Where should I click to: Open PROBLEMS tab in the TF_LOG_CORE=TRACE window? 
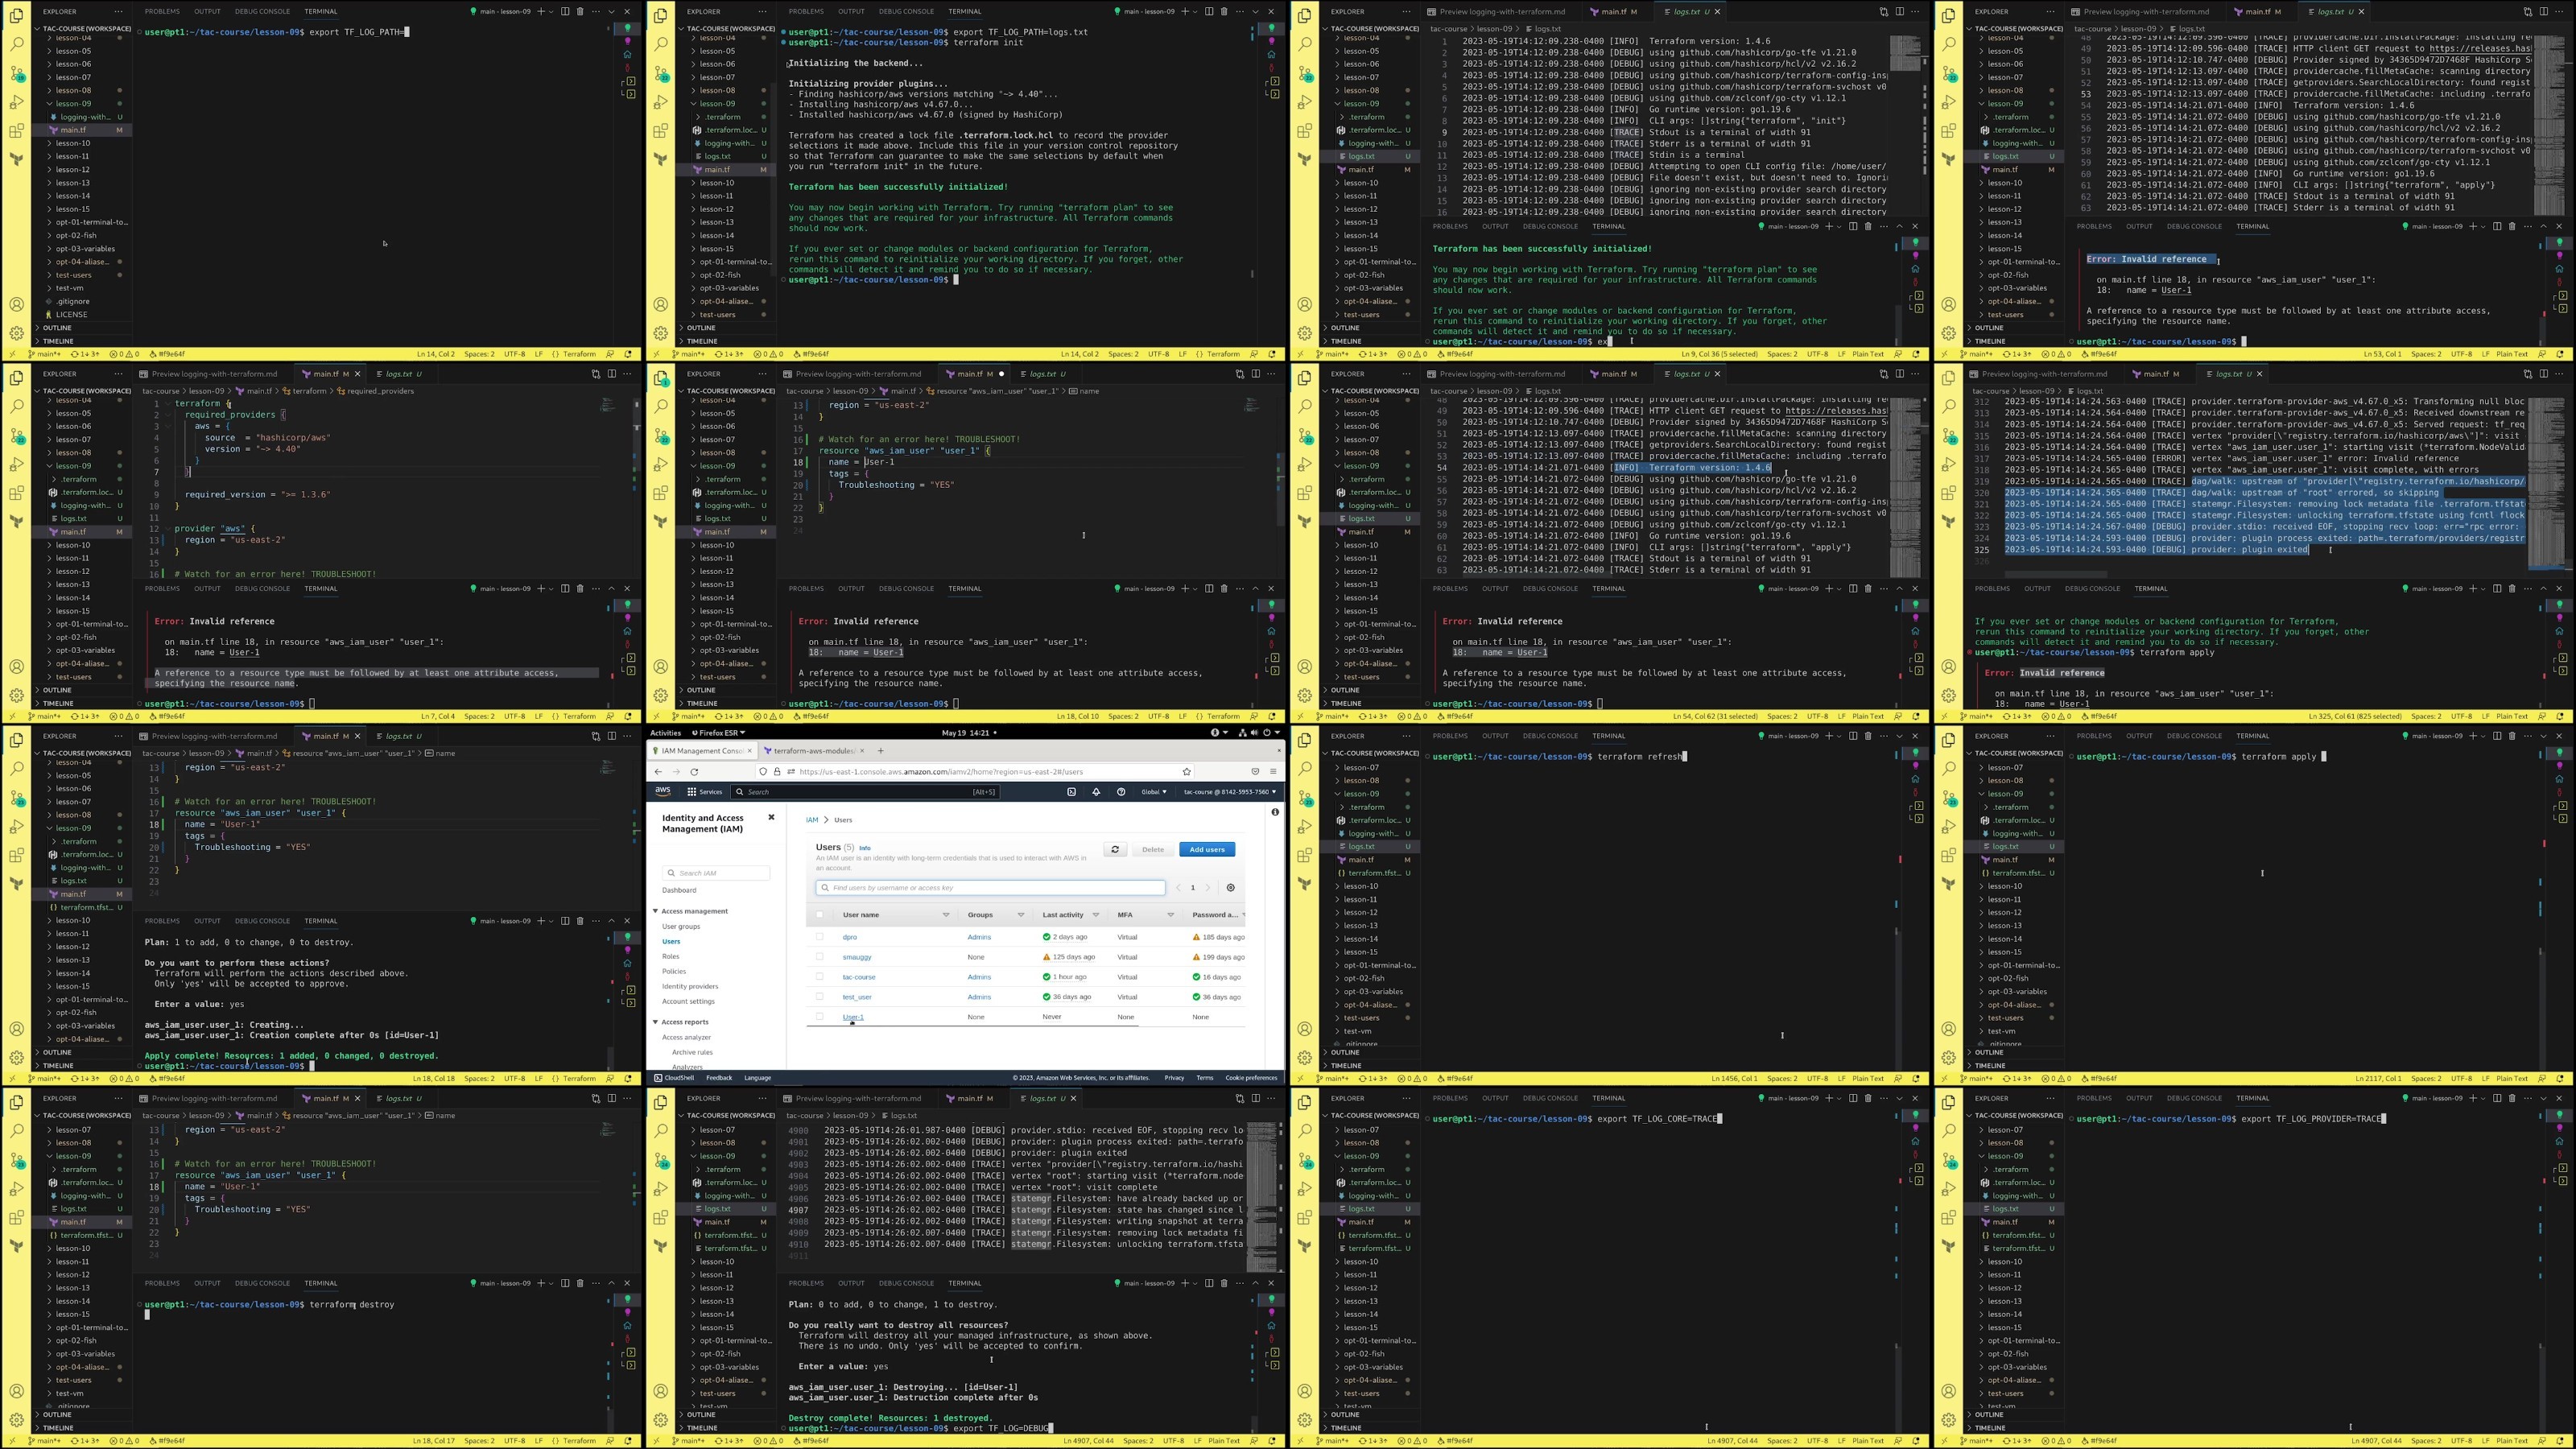[1450, 1098]
